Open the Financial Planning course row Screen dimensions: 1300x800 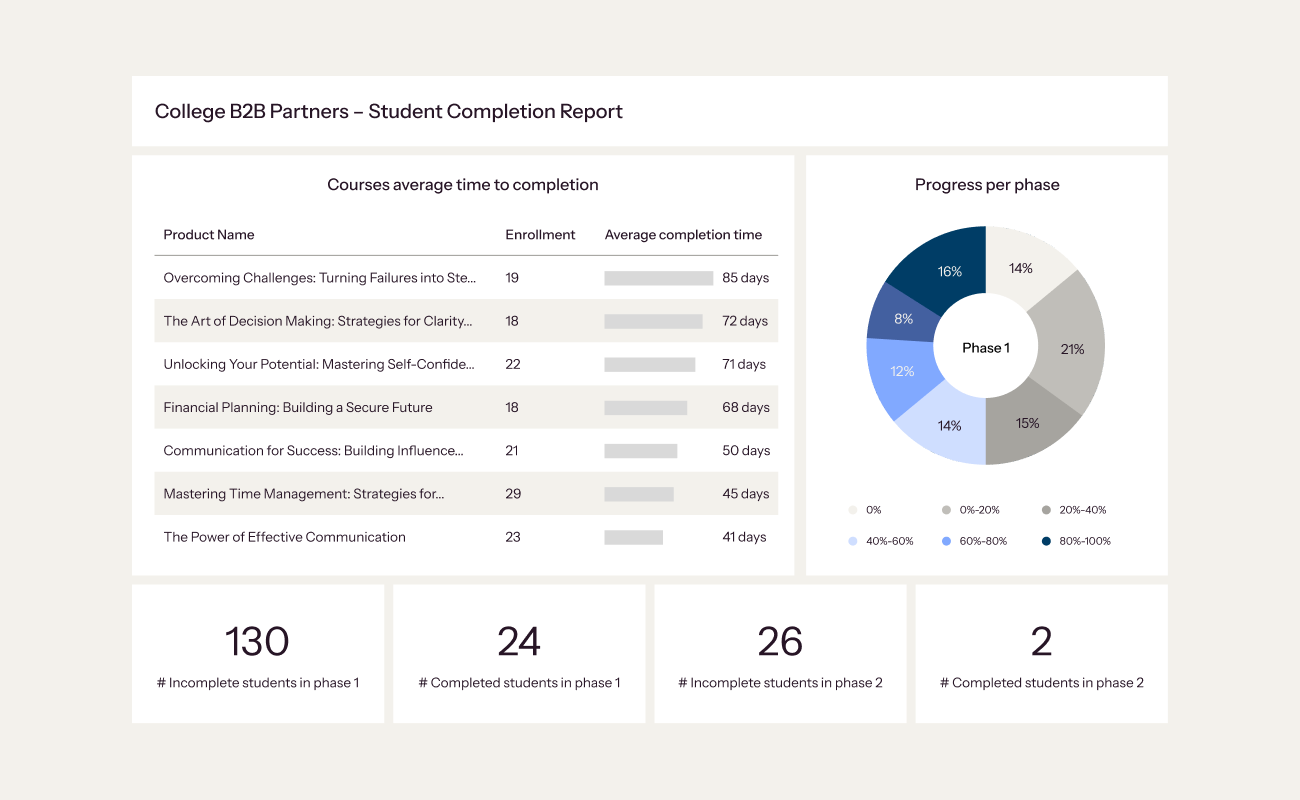298,408
